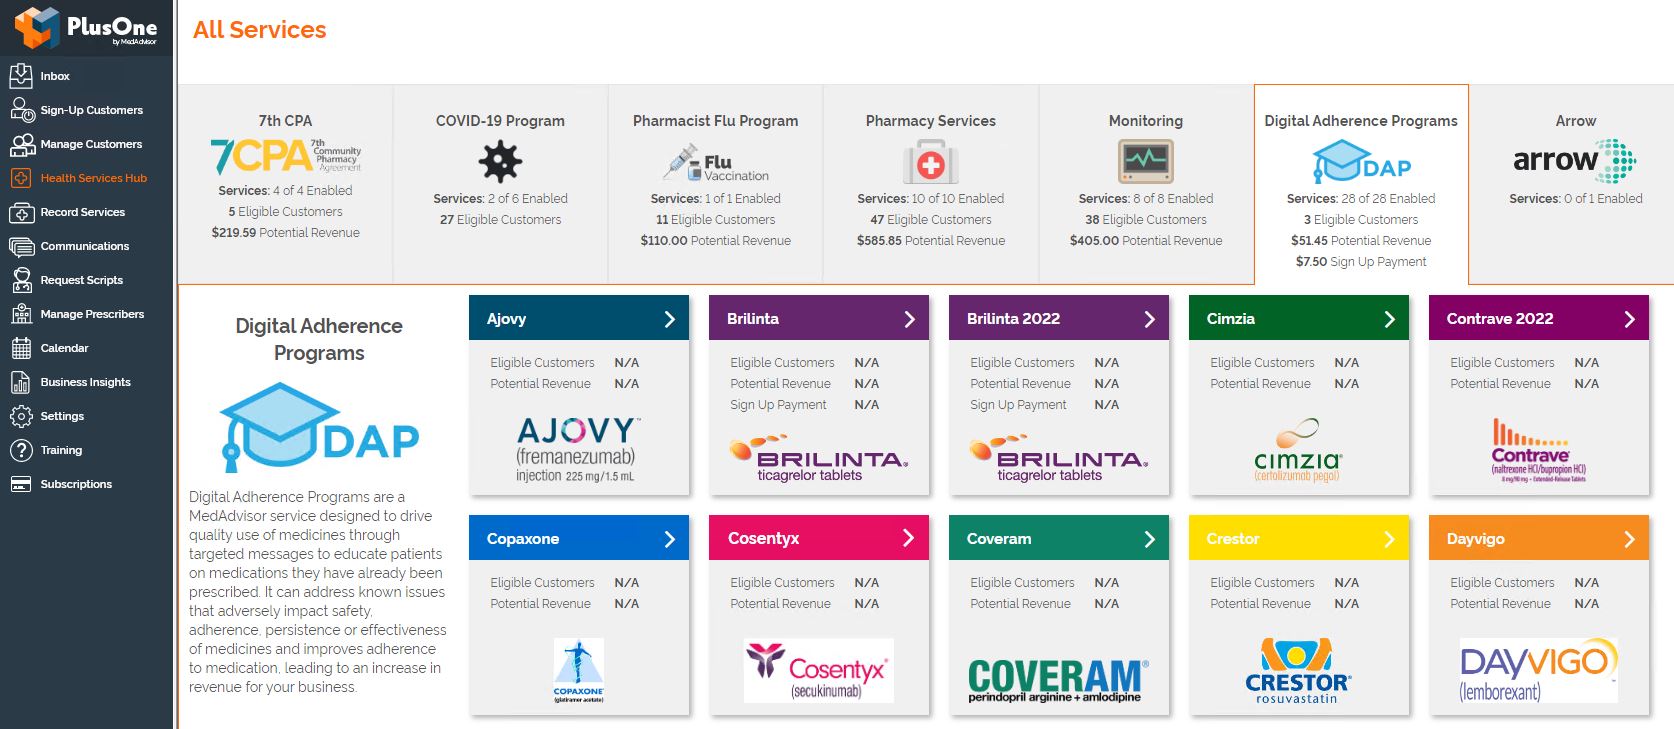Open the Calendar icon in the sidebar
This screenshot has height=729, width=1674.
click(x=21, y=348)
